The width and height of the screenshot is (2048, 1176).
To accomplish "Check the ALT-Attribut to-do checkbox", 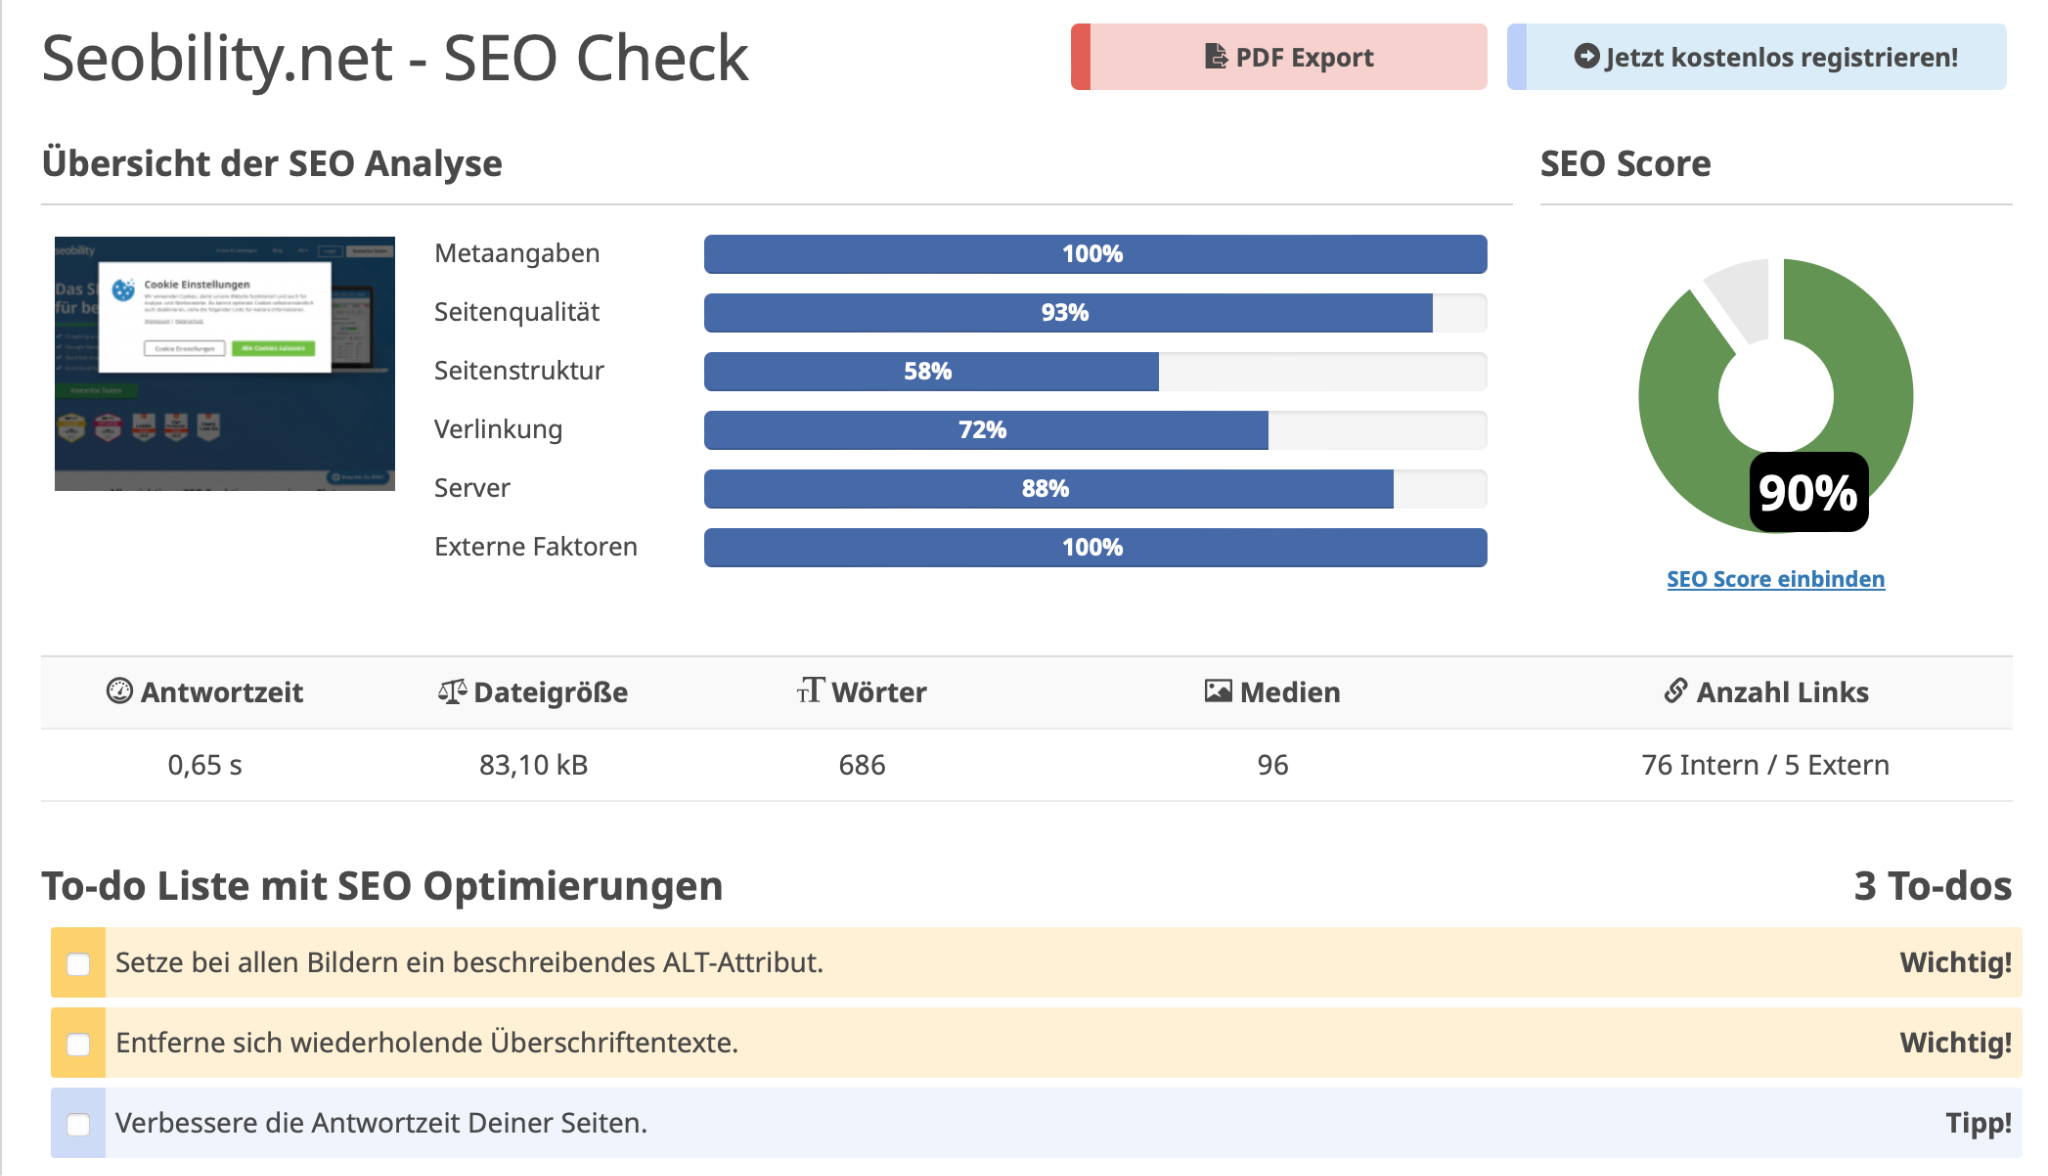I will 78,963.
